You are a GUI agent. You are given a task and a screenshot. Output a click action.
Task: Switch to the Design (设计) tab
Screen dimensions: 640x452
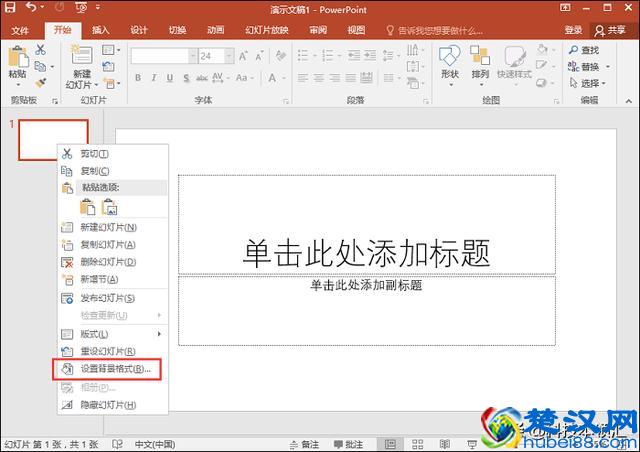tap(139, 30)
